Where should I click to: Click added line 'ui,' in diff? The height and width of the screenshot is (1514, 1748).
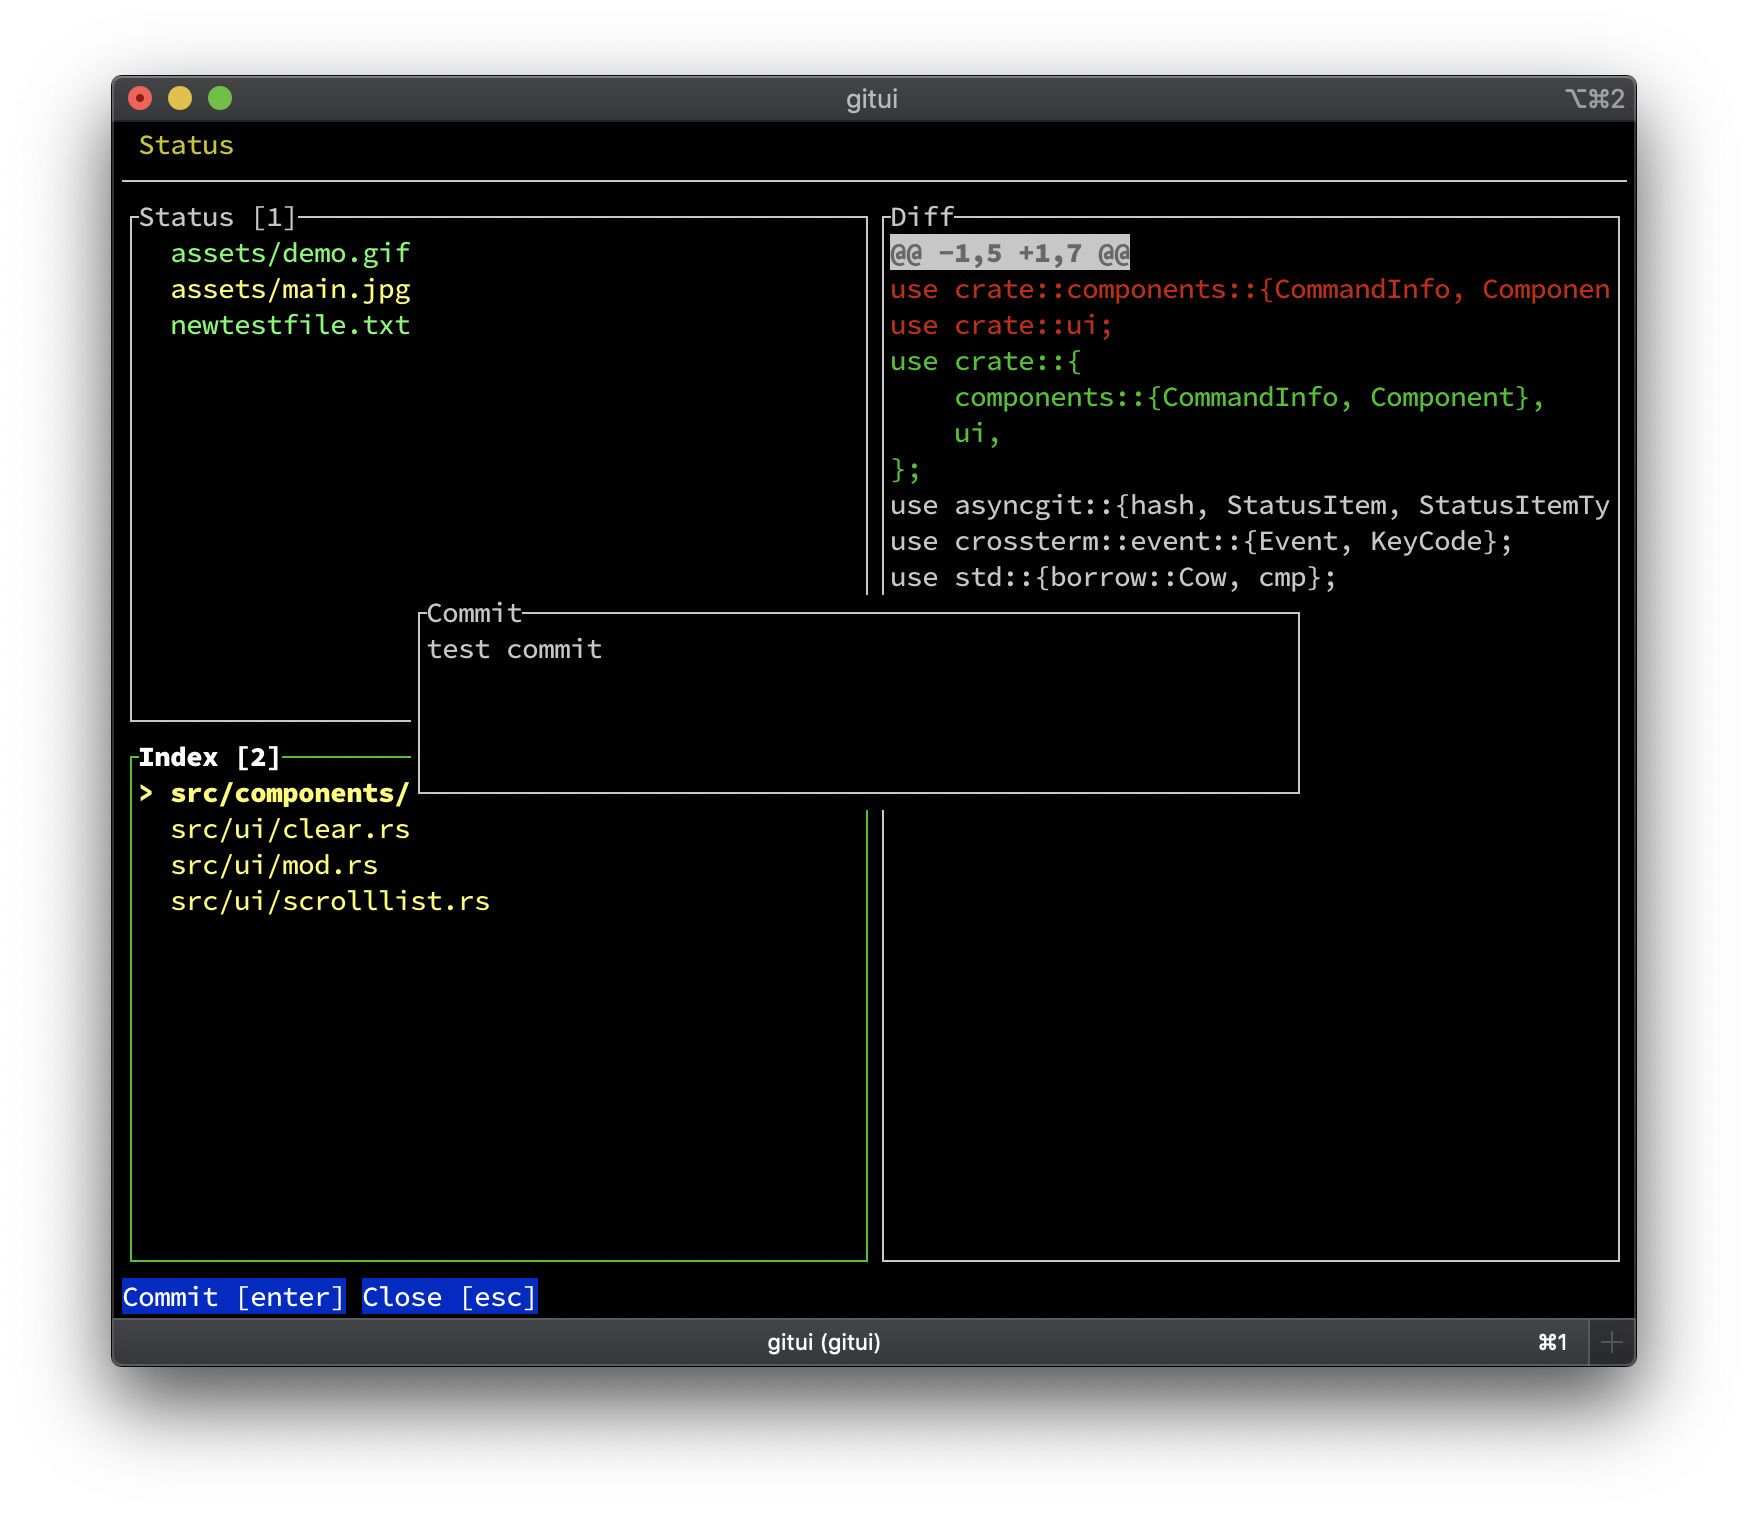pyautogui.click(x=978, y=433)
